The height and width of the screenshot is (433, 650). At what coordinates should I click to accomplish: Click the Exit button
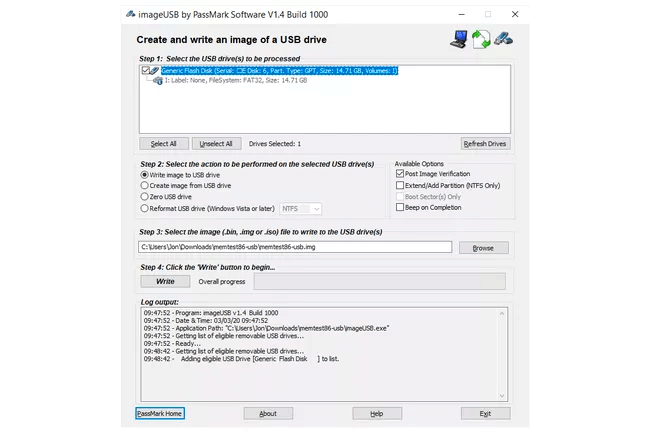tap(485, 414)
